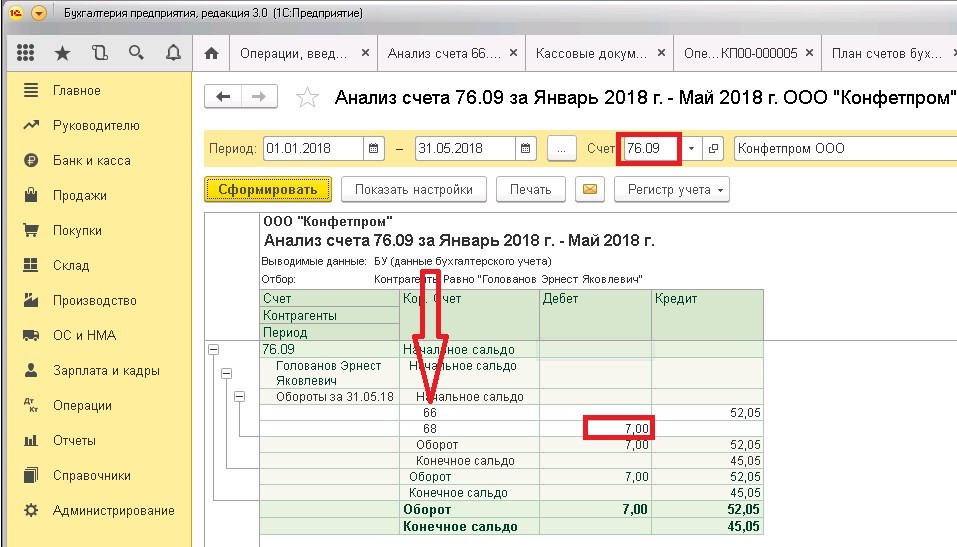Click the Справочники books icon
957x547 pixels.
pos(31,475)
